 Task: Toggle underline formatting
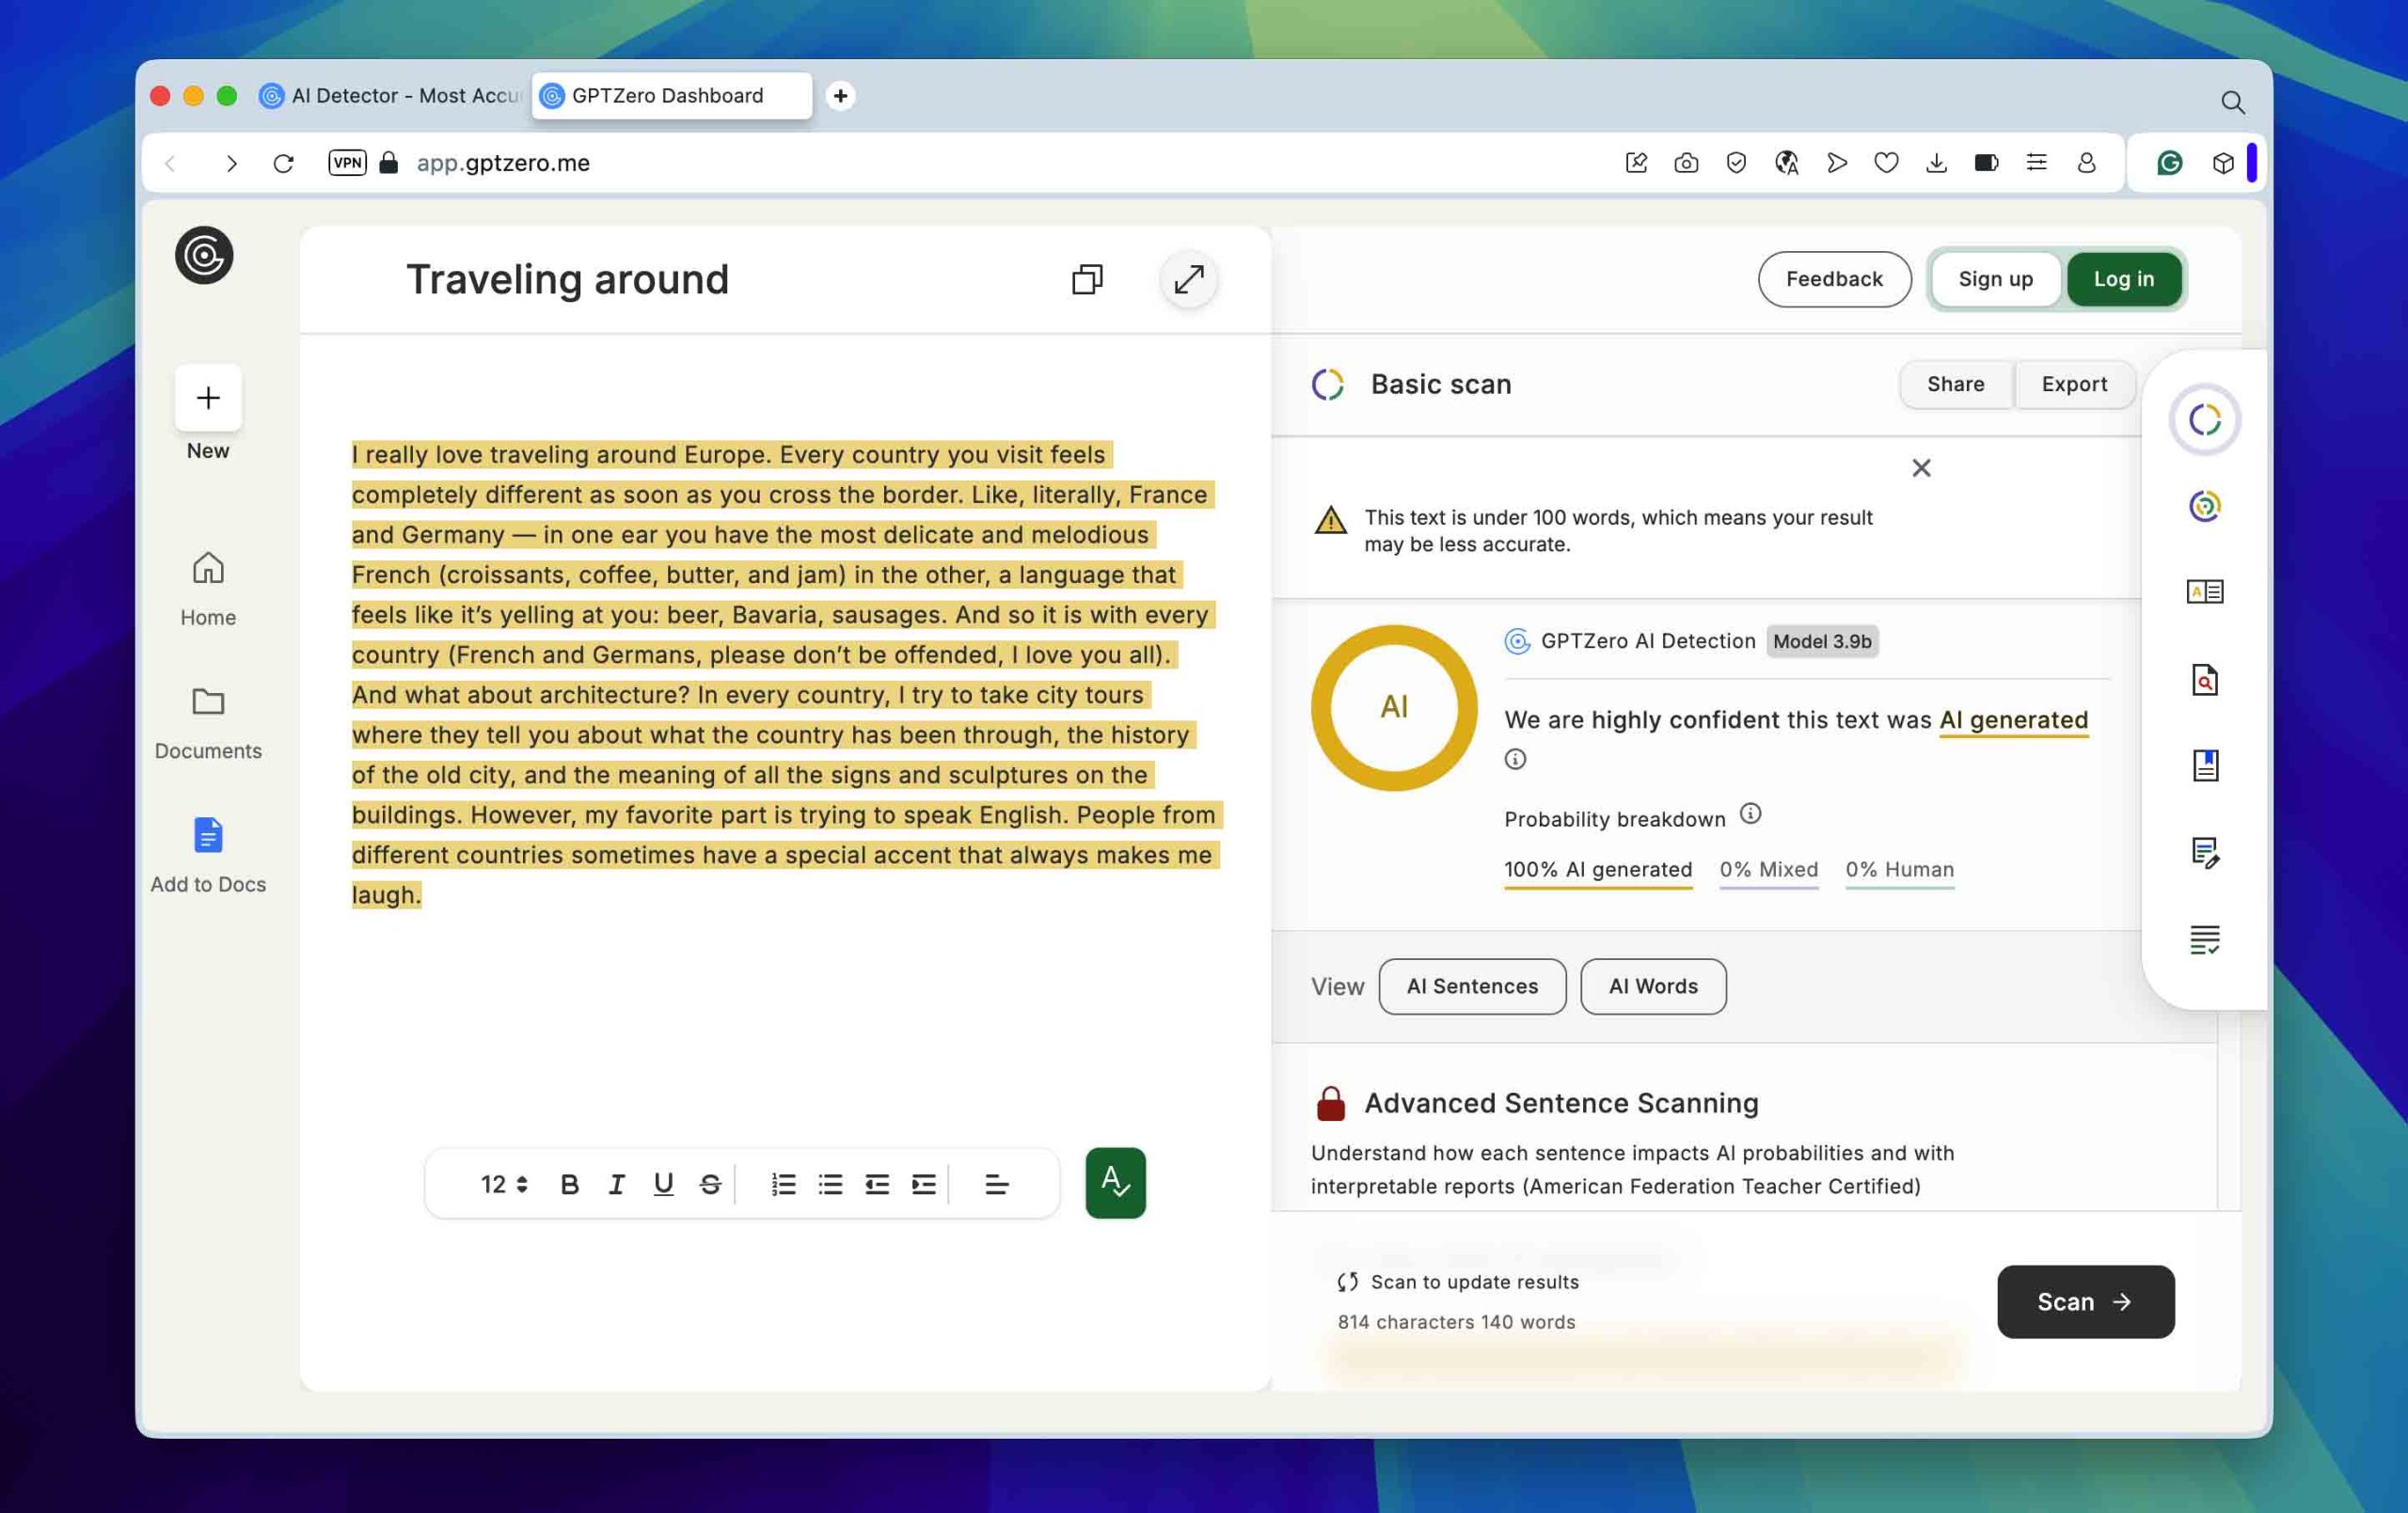click(x=663, y=1184)
